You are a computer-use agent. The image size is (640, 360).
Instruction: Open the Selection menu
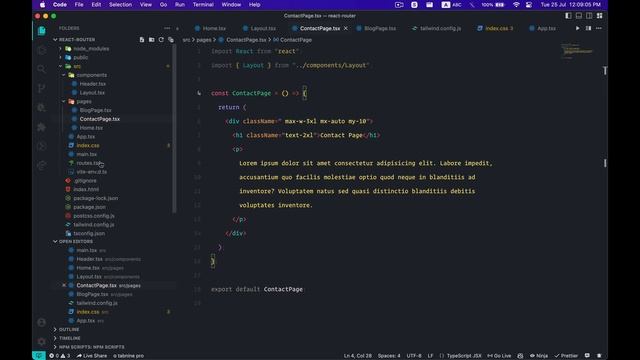[x=120, y=4]
